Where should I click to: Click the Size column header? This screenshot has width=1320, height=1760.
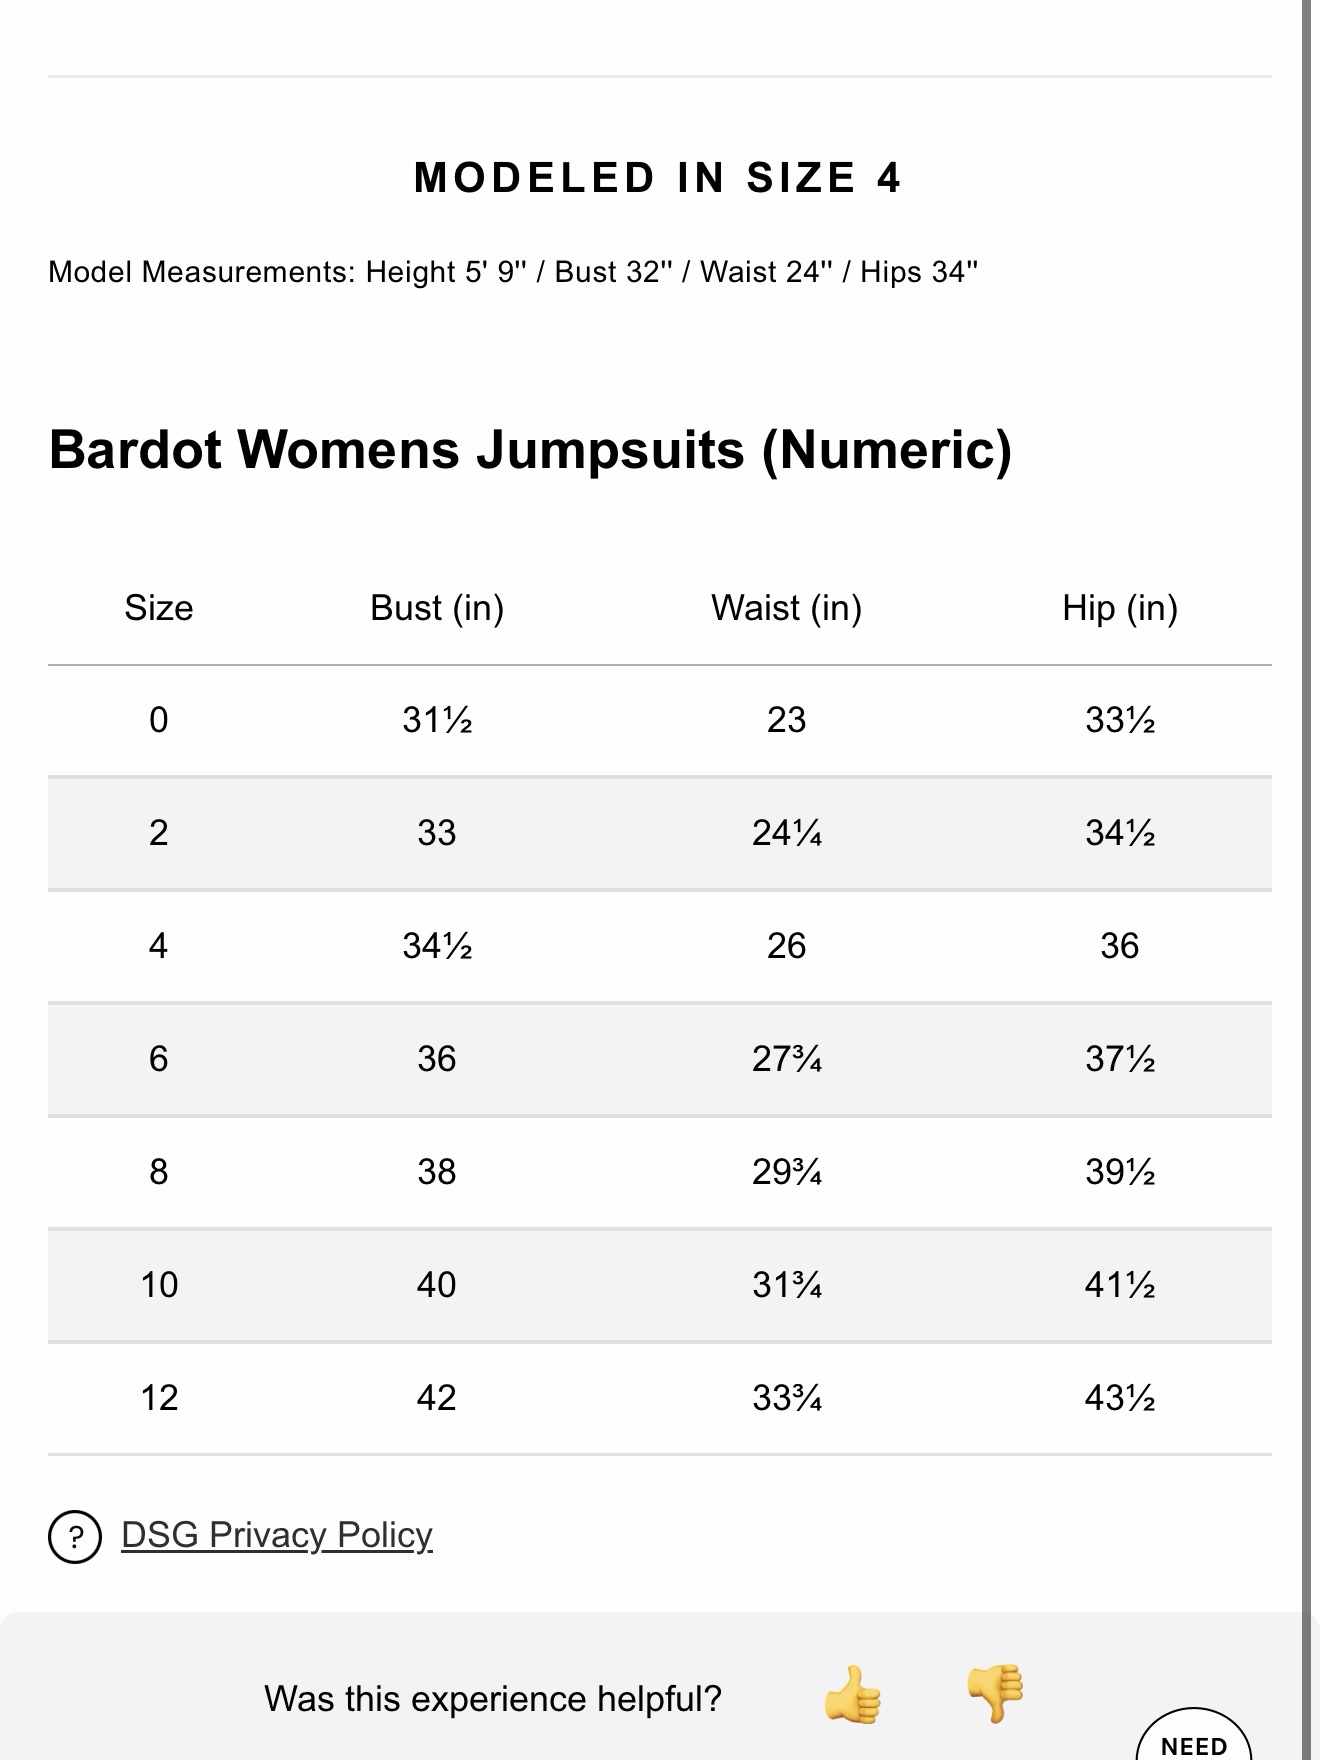coord(159,608)
